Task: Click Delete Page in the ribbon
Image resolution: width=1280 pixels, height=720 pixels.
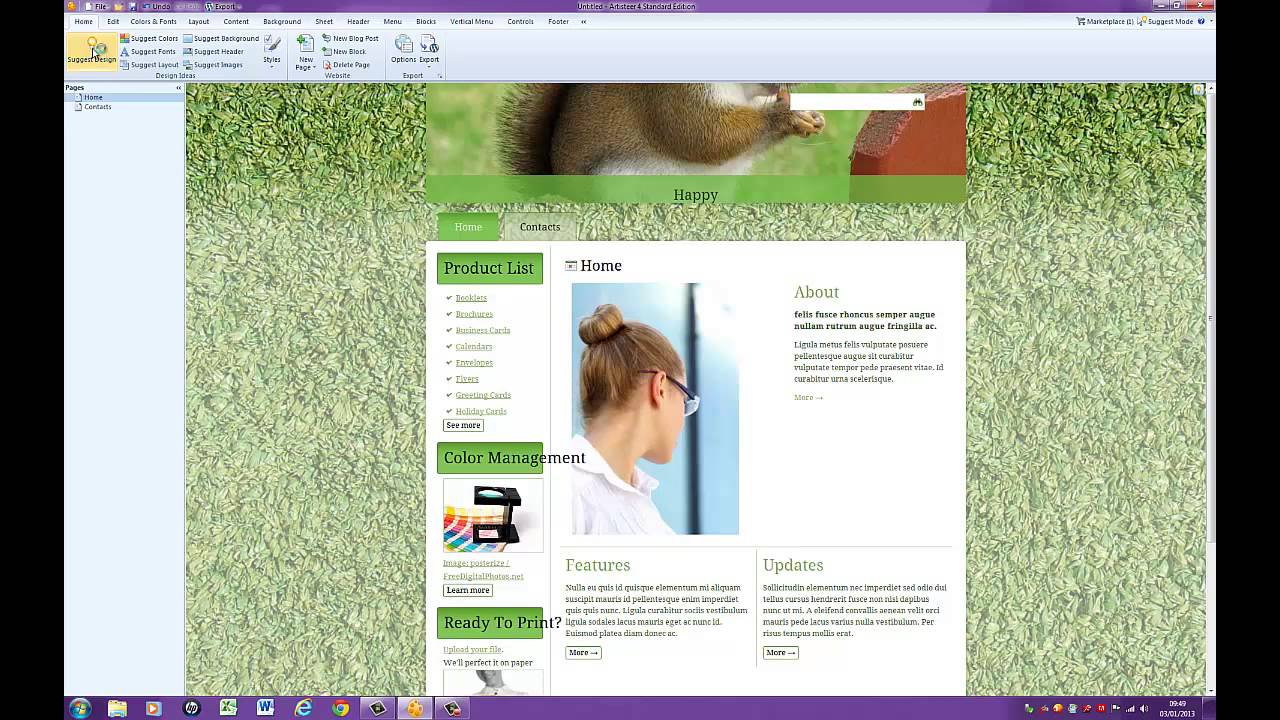Action: (x=346, y=64)
